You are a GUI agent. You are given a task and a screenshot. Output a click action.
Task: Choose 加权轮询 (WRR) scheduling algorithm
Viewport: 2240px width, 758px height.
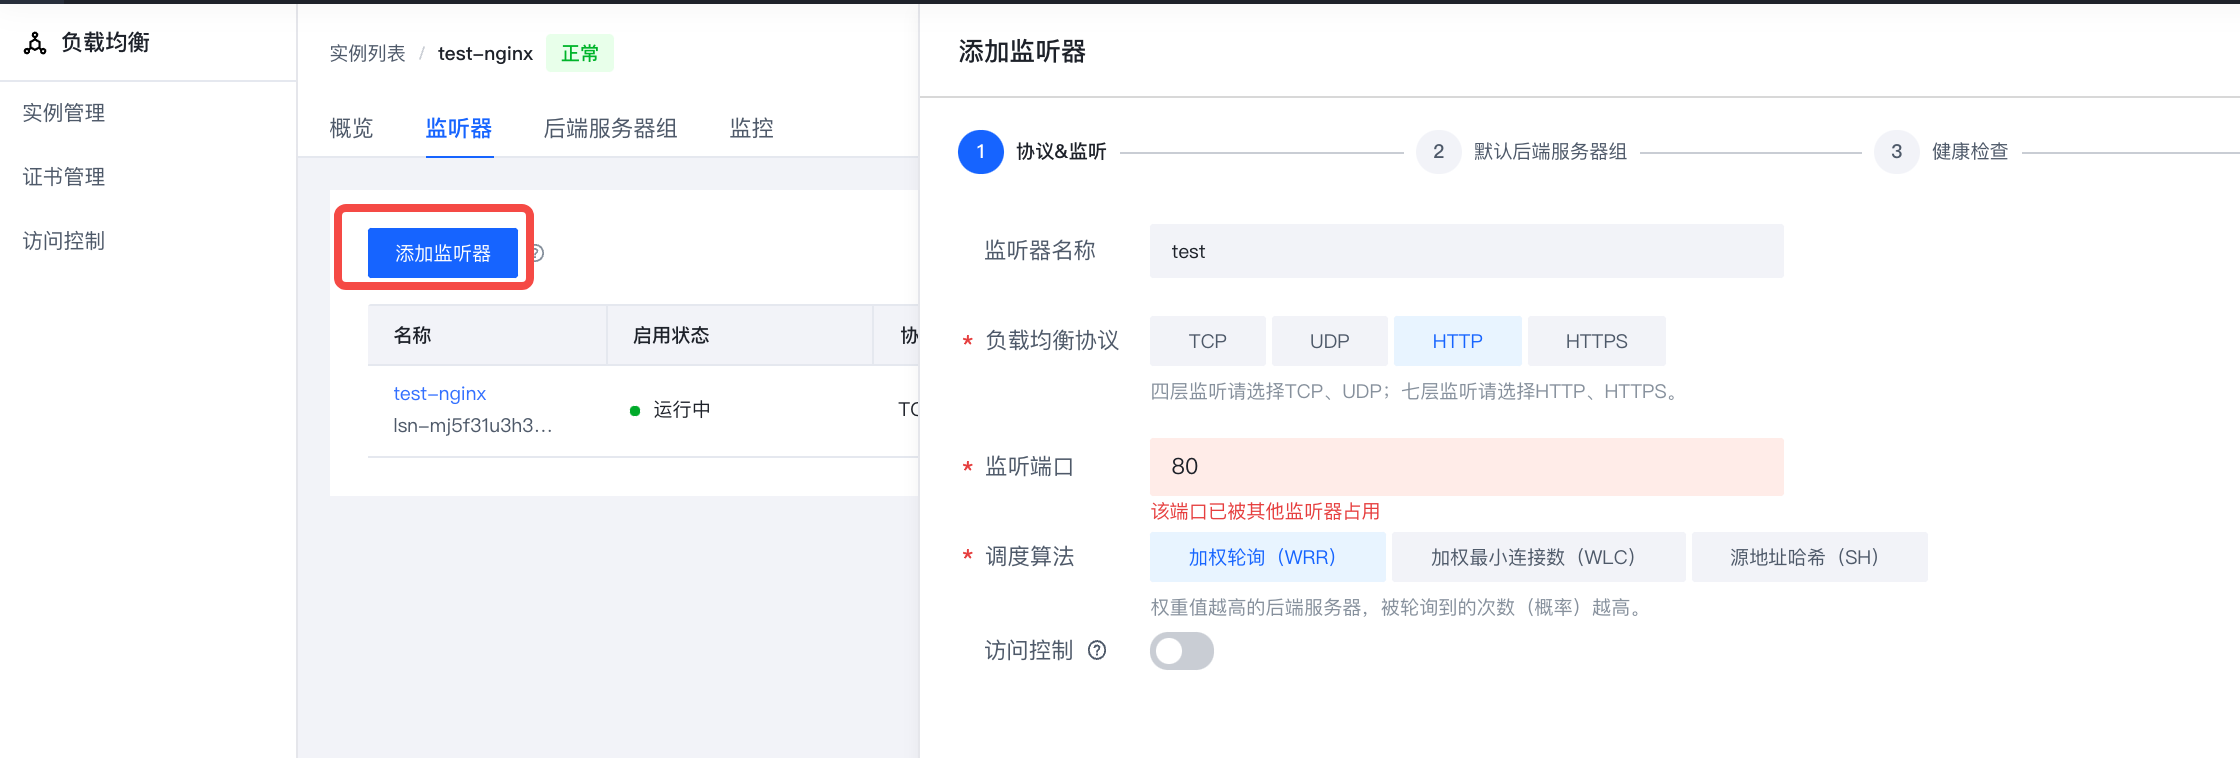coord(1267,557)
